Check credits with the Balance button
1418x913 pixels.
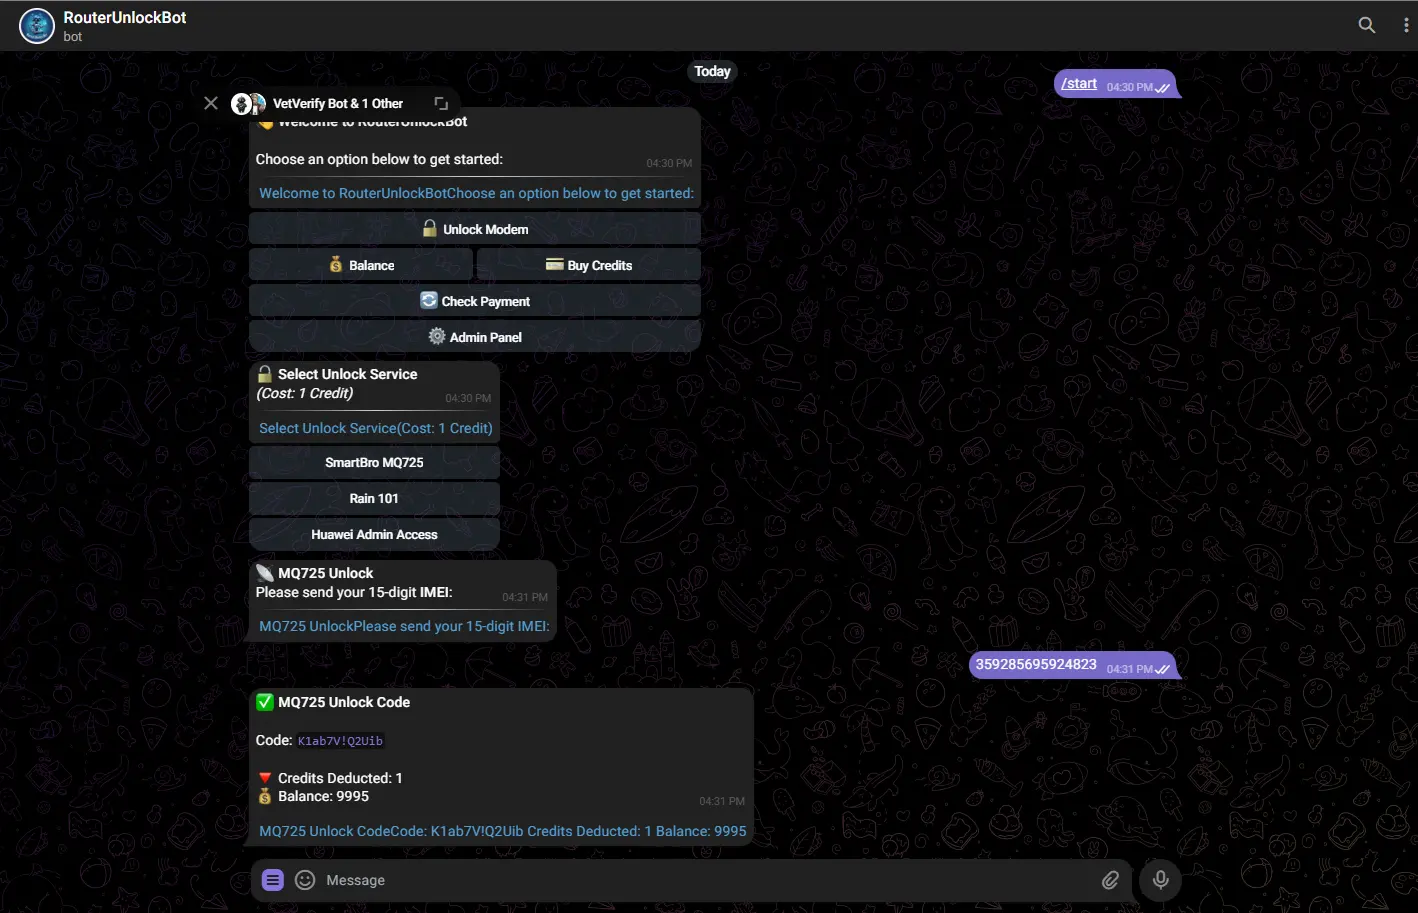361,265
